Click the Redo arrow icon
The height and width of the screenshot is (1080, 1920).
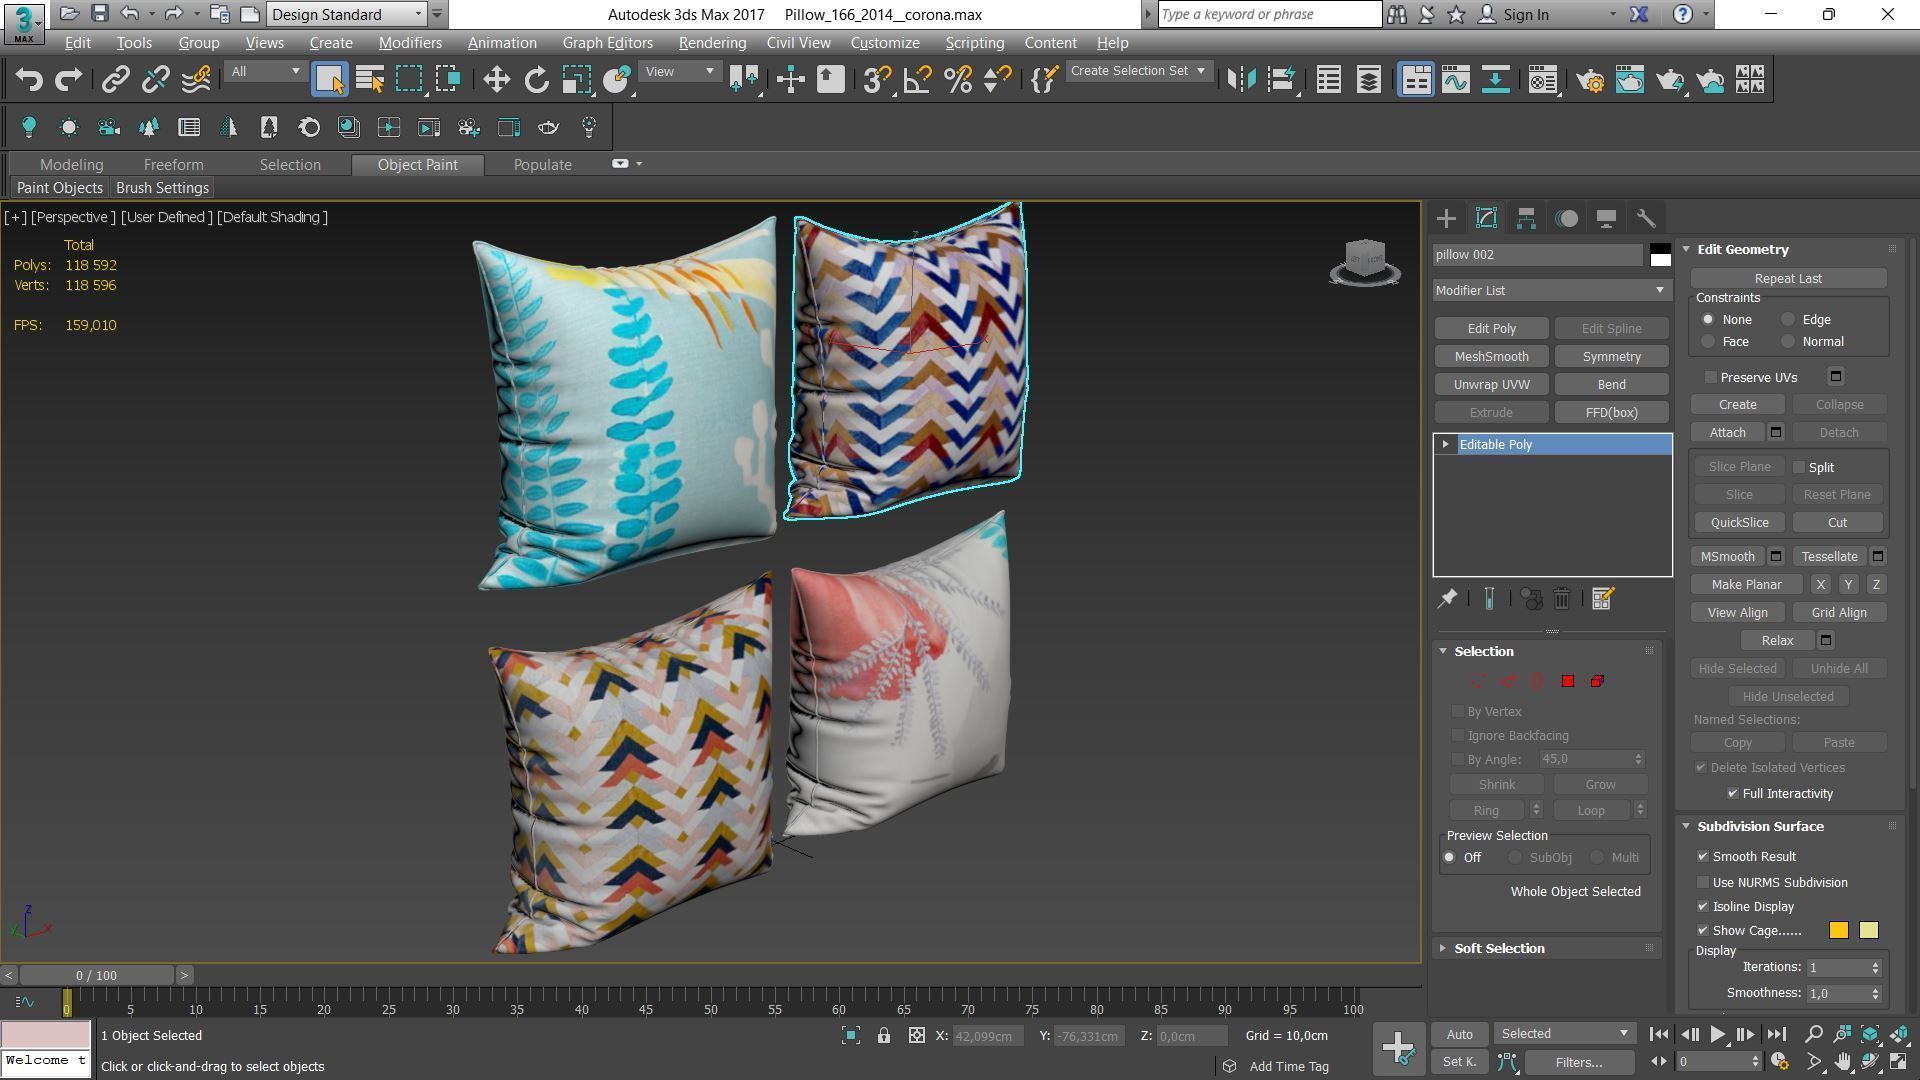tap(68, 80)
